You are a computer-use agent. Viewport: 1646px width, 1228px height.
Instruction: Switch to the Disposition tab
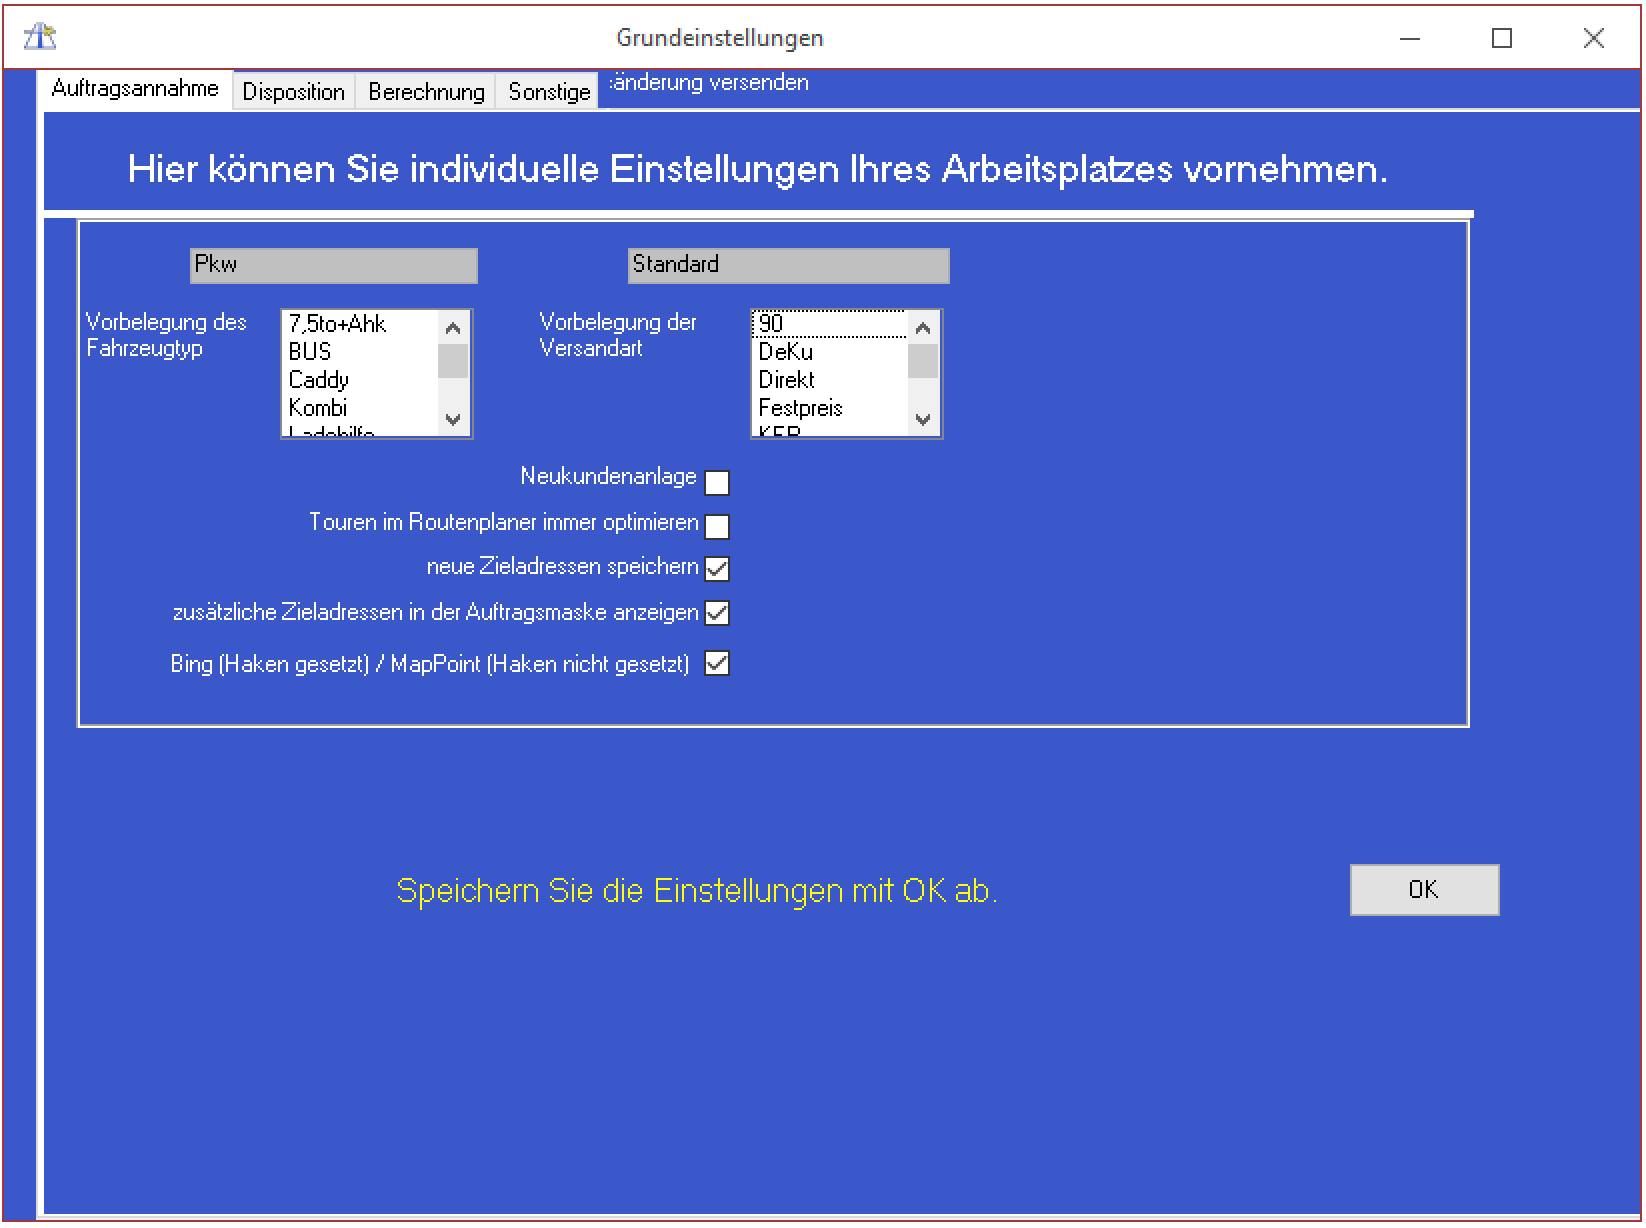tap(293, 92)
